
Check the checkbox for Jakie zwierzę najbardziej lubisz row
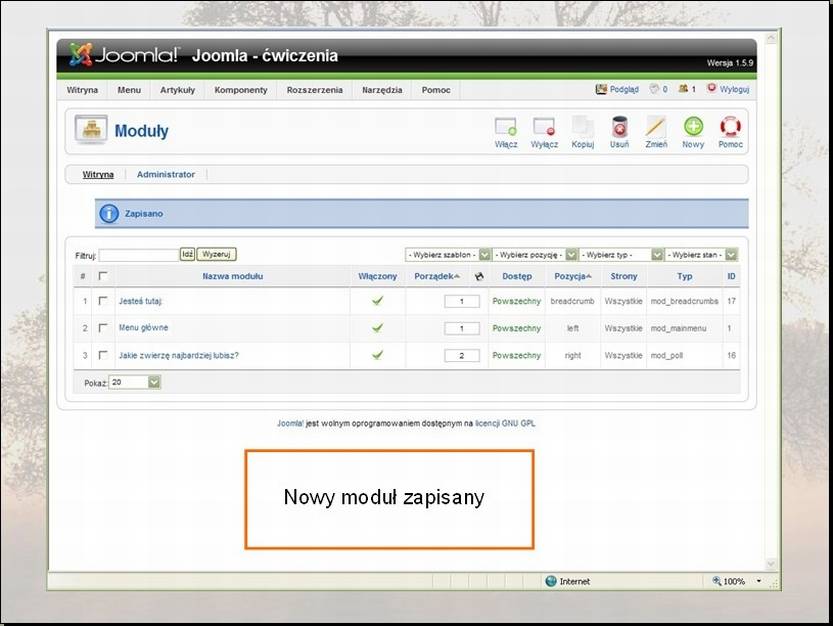tap(103, 355)
